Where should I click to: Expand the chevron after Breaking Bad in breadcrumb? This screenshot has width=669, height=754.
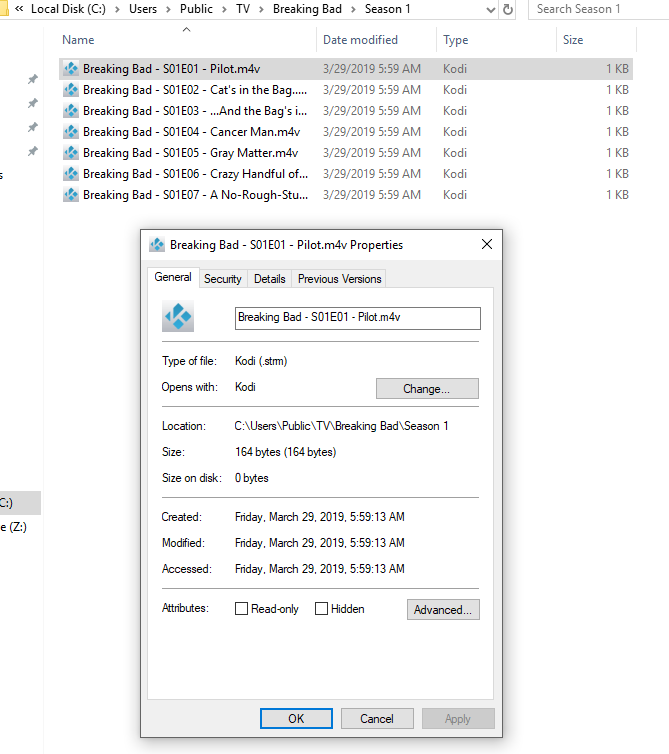point(353,10)
